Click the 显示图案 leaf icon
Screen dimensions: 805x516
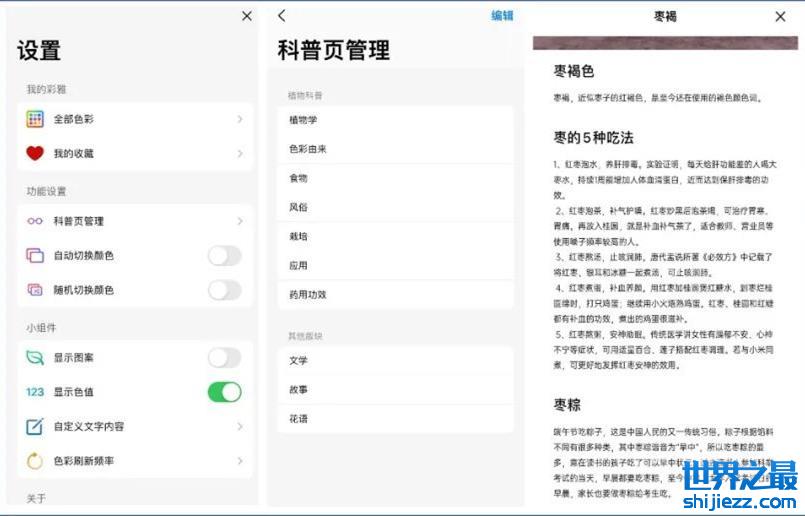[x=35, y=358]
